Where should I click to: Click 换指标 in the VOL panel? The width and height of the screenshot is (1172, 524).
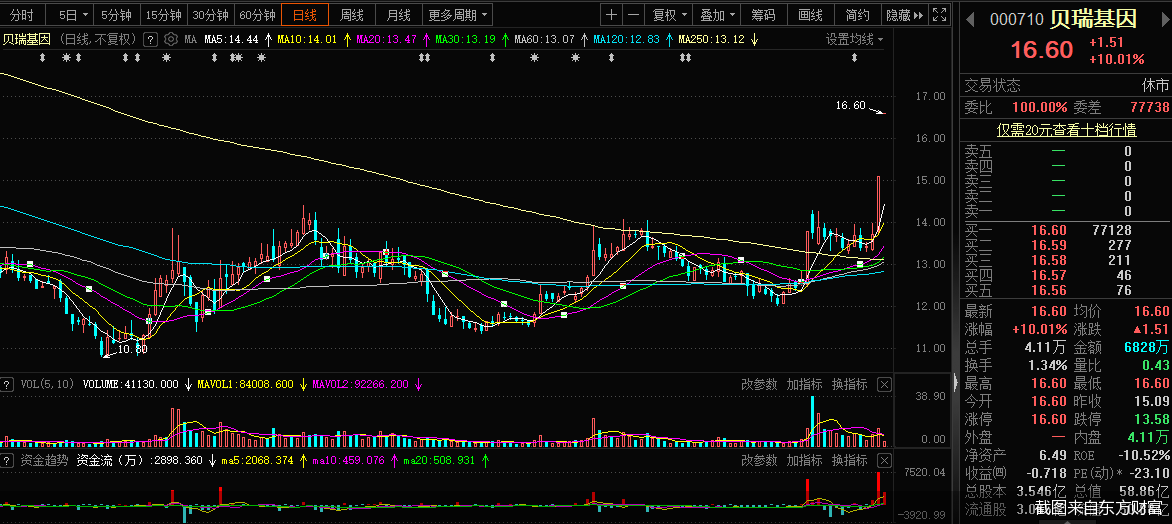click(x=850, y=384)
